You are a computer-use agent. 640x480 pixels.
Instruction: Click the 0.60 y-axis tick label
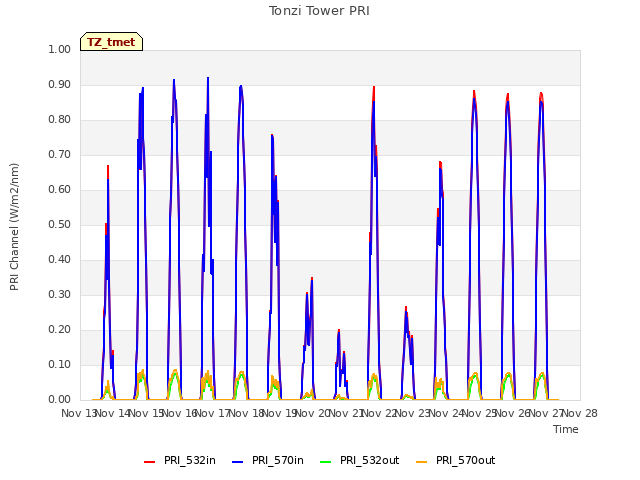coord(60,189)
